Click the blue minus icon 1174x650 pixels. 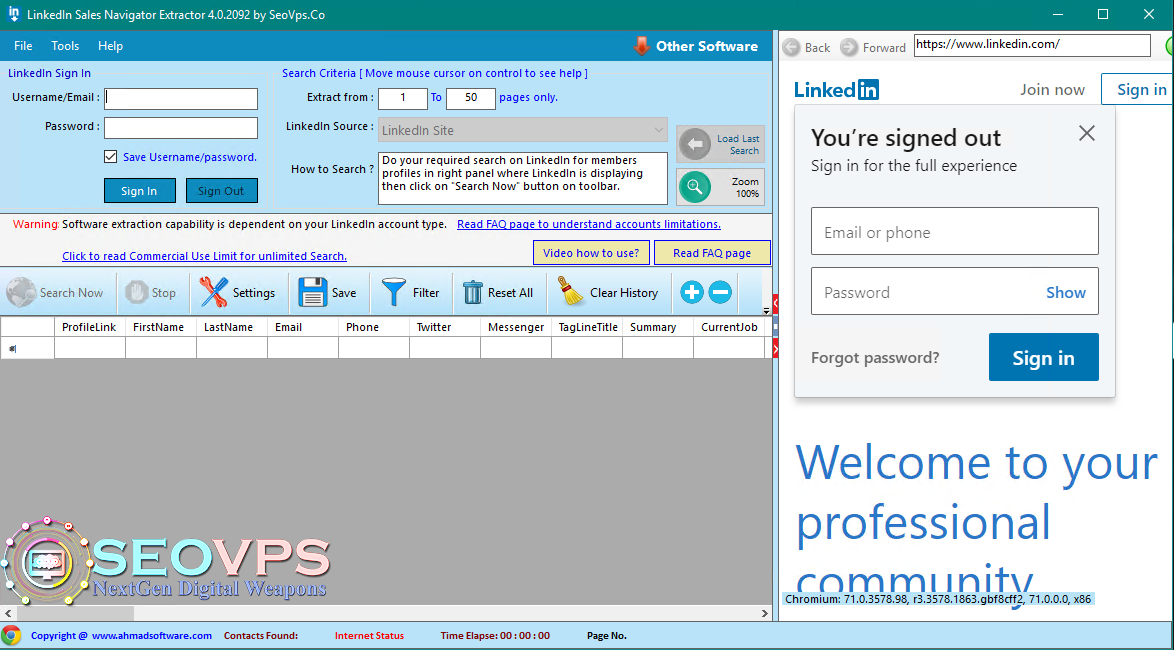(720, 292)
